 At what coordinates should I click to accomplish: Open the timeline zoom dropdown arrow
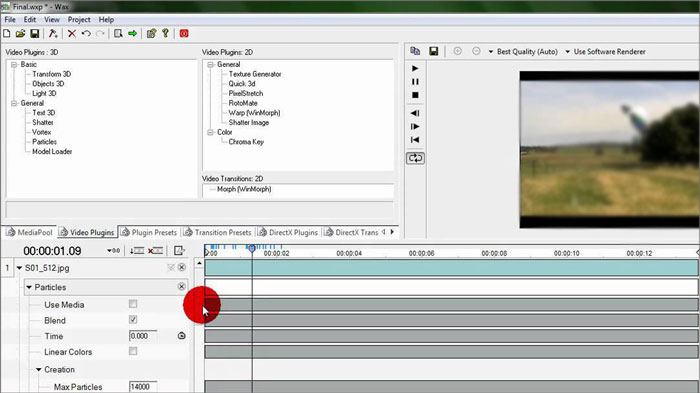click(113, 251)
